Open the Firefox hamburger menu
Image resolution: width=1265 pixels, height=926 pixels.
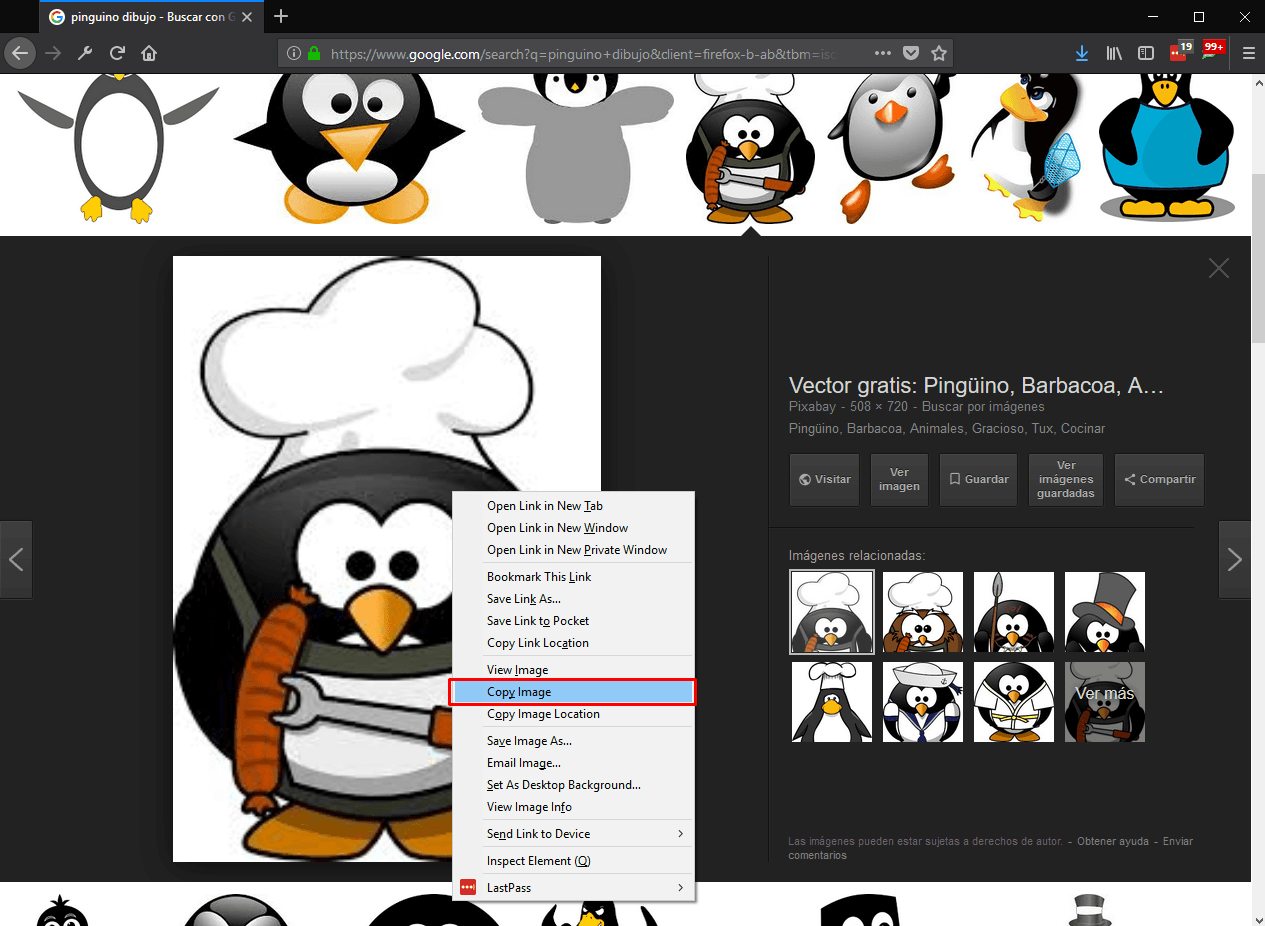pos(1249,53)
